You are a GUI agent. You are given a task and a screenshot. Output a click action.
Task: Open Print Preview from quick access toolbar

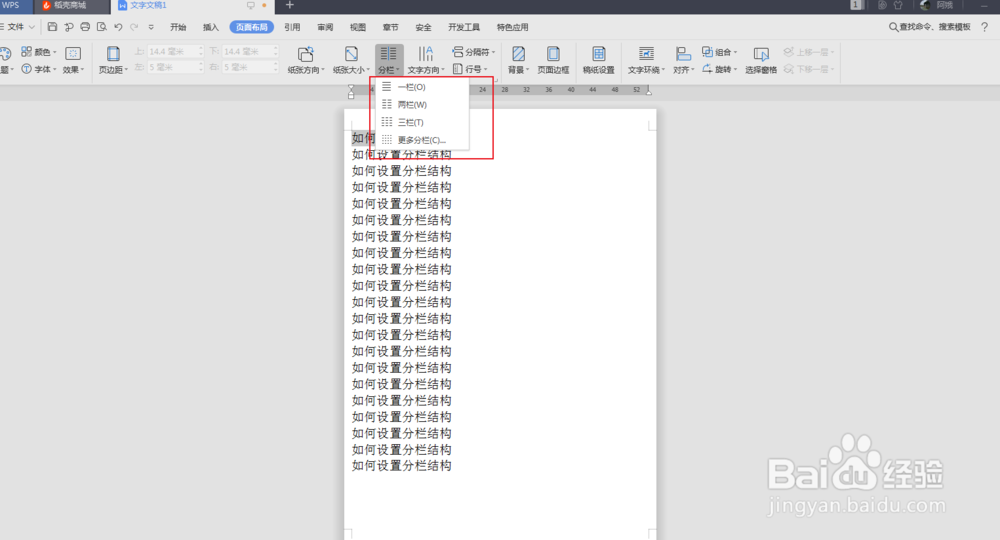coord(101,27)
